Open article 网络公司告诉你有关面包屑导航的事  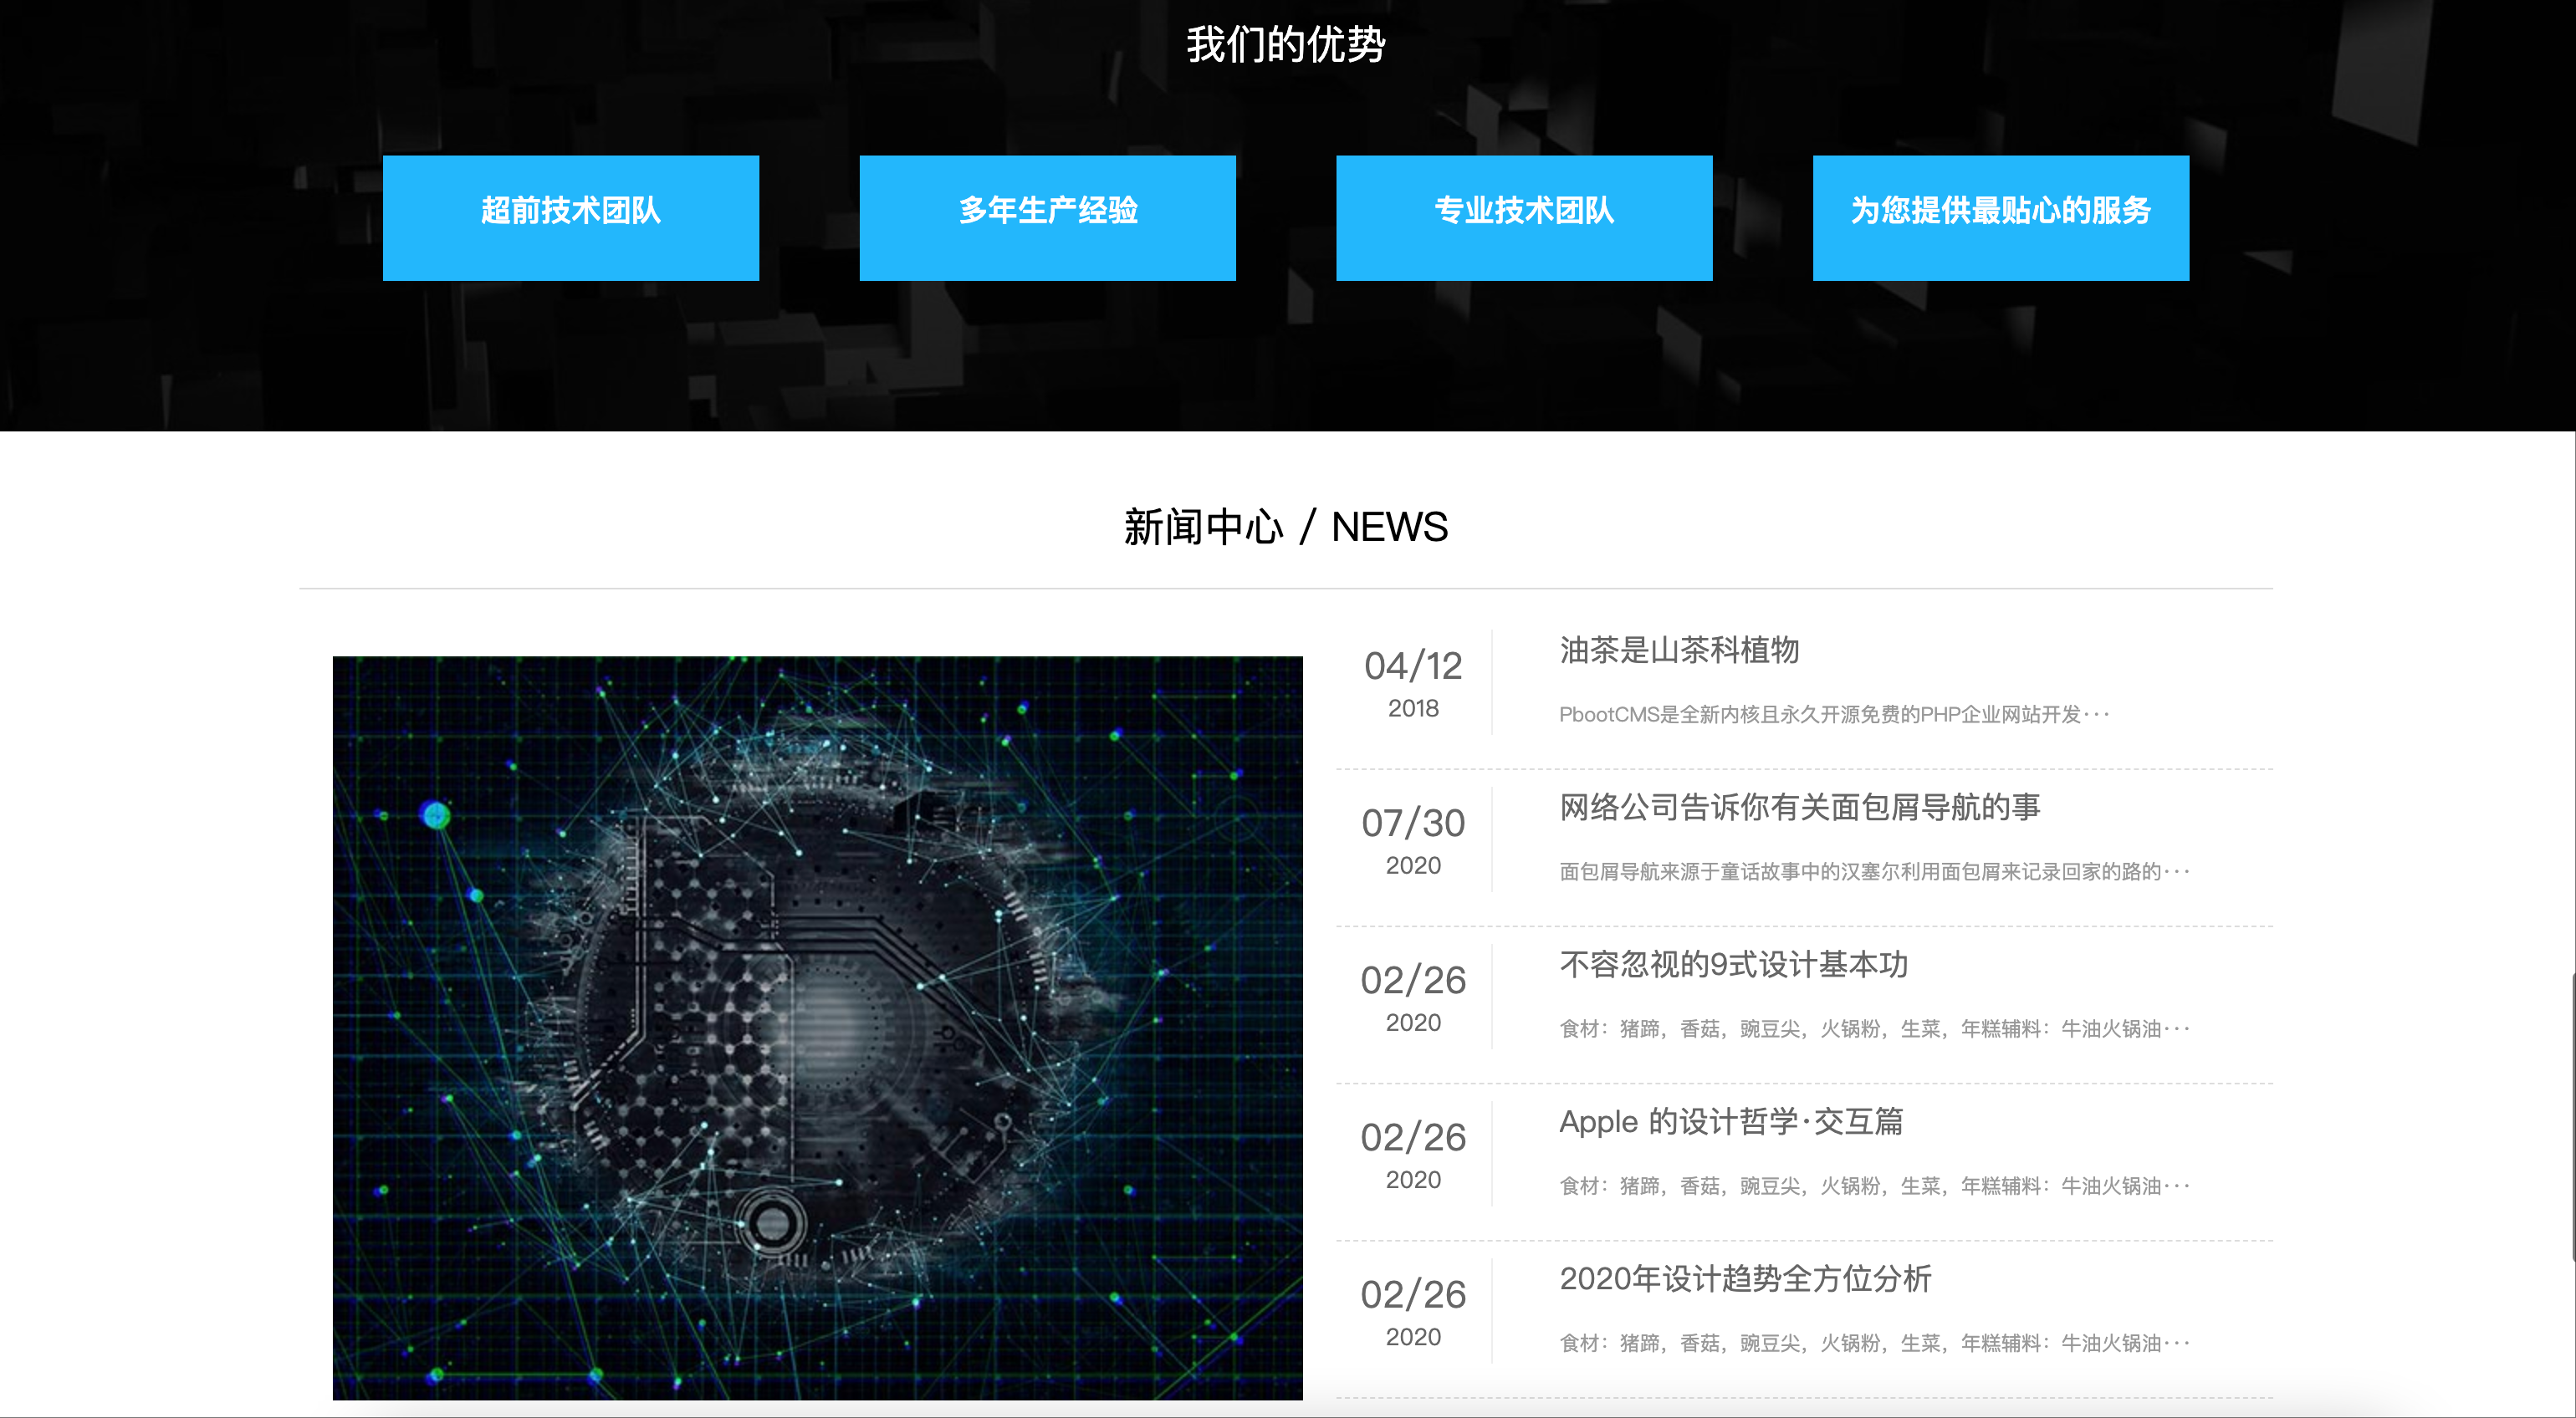coord(1799,807)
